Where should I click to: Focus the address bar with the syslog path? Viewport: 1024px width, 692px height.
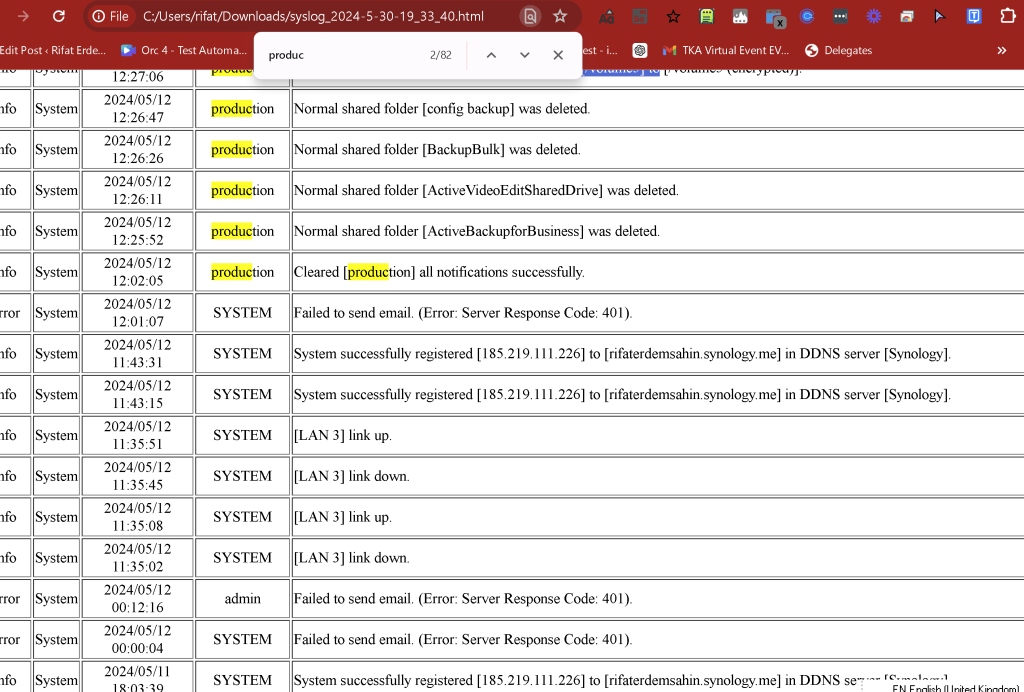313,16
